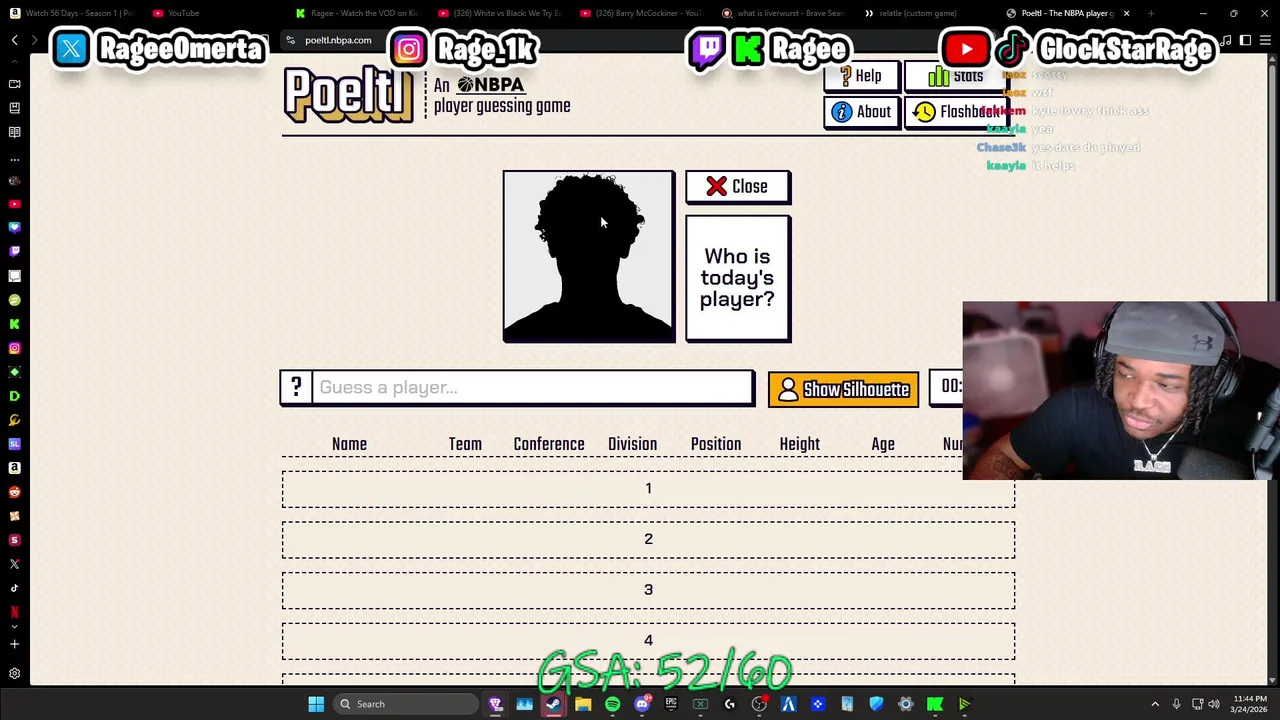The height and width of the screenshot is (720, 1280).
Task: Click the Division column header
Action: [632, 444]
